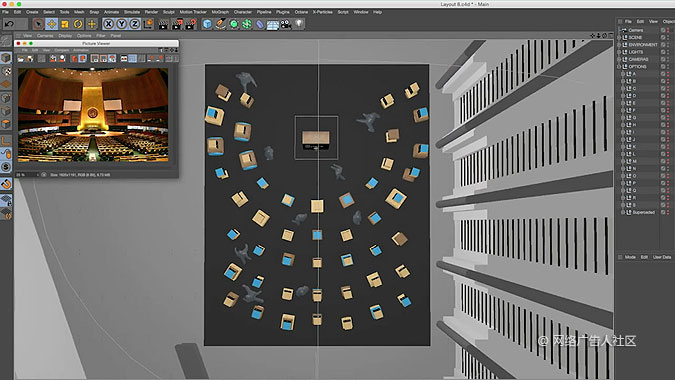675x380 pixels.
Task: Open the X-Particles menu
Action: [322, 12]
